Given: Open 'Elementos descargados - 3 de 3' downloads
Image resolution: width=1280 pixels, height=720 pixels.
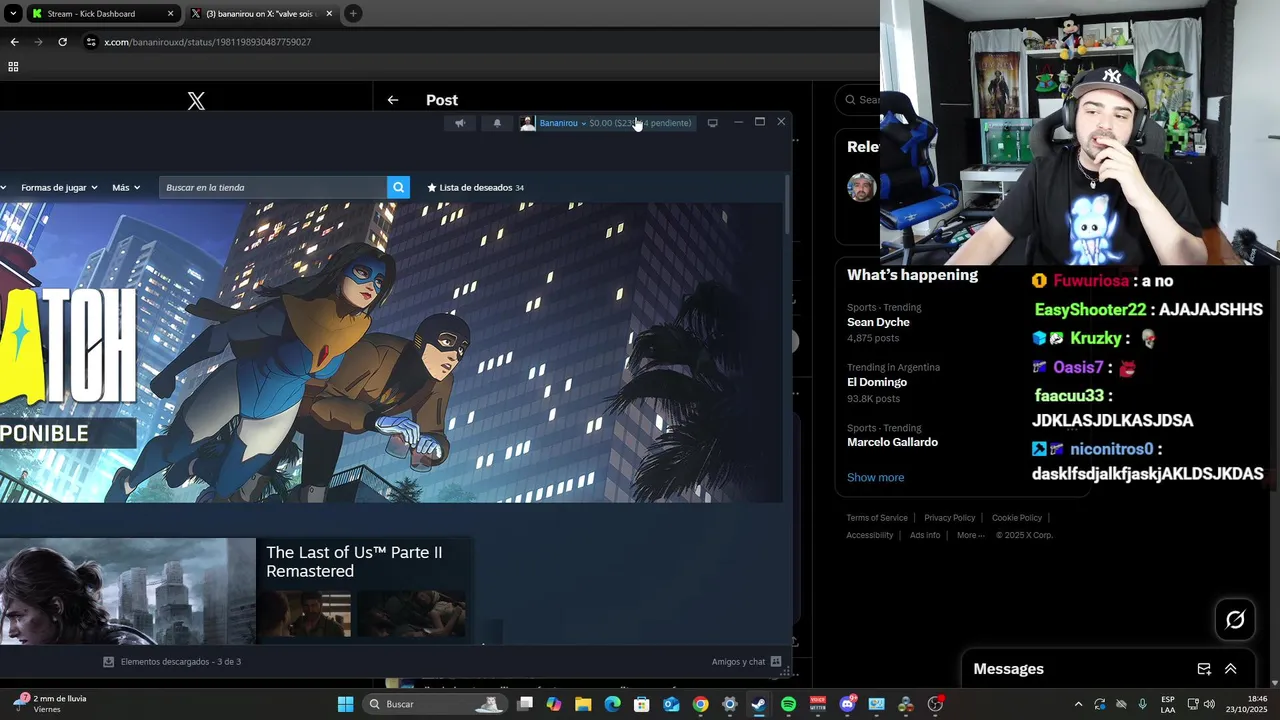Looking at the screenshot, I should (172, 662).
